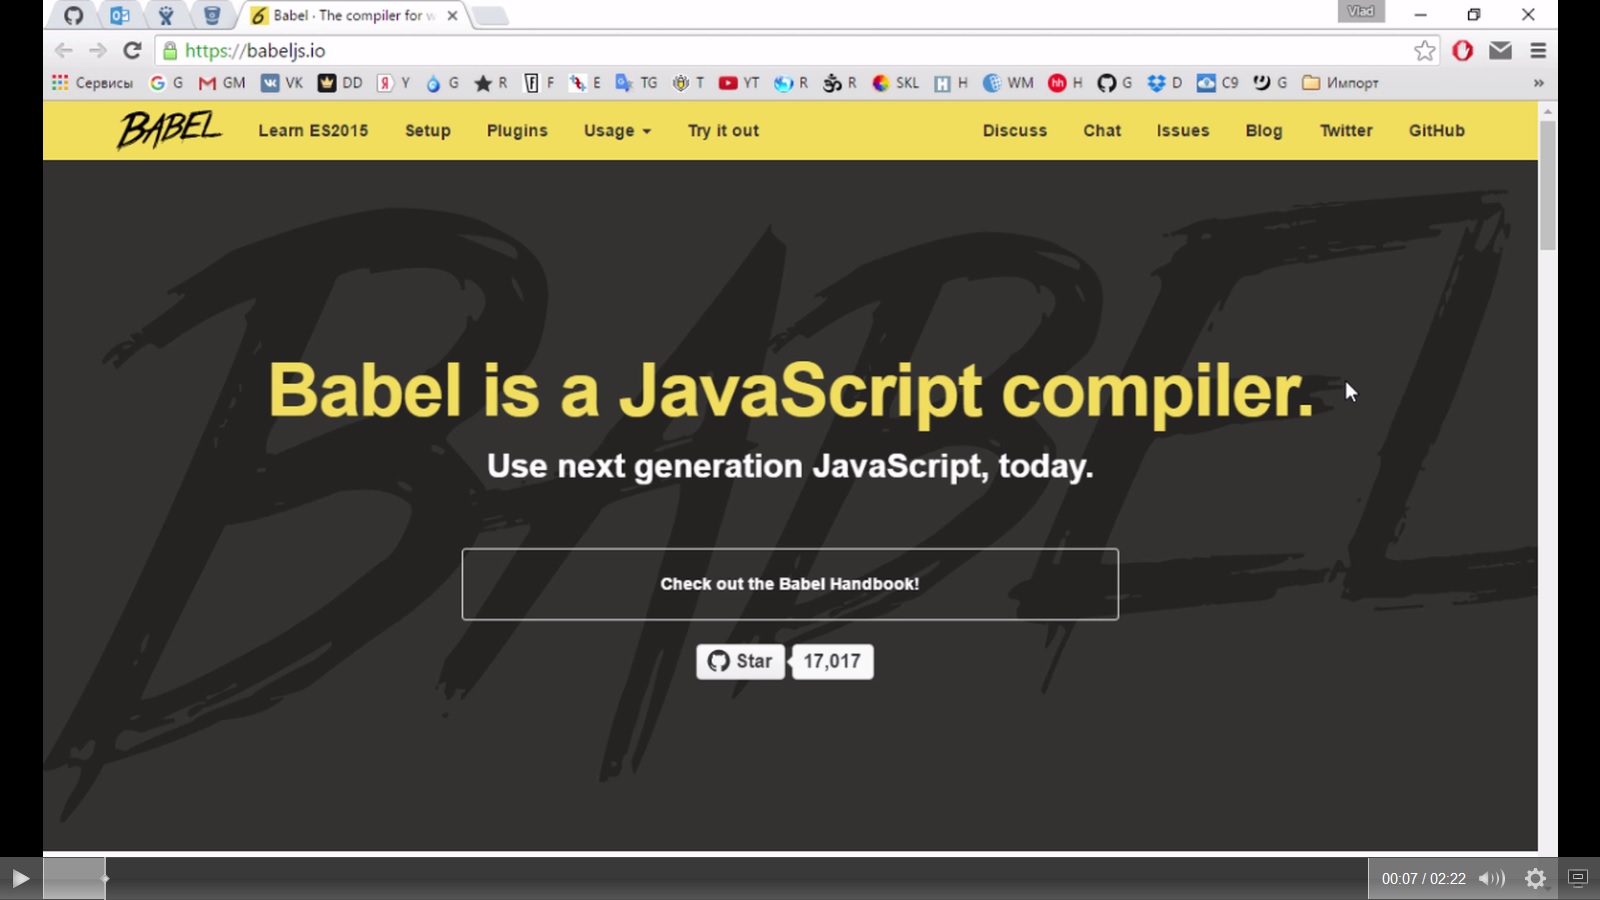The image size is (1600, 900).
Task: Open the C9 bookmark
Action: (x=1218, y=83)
